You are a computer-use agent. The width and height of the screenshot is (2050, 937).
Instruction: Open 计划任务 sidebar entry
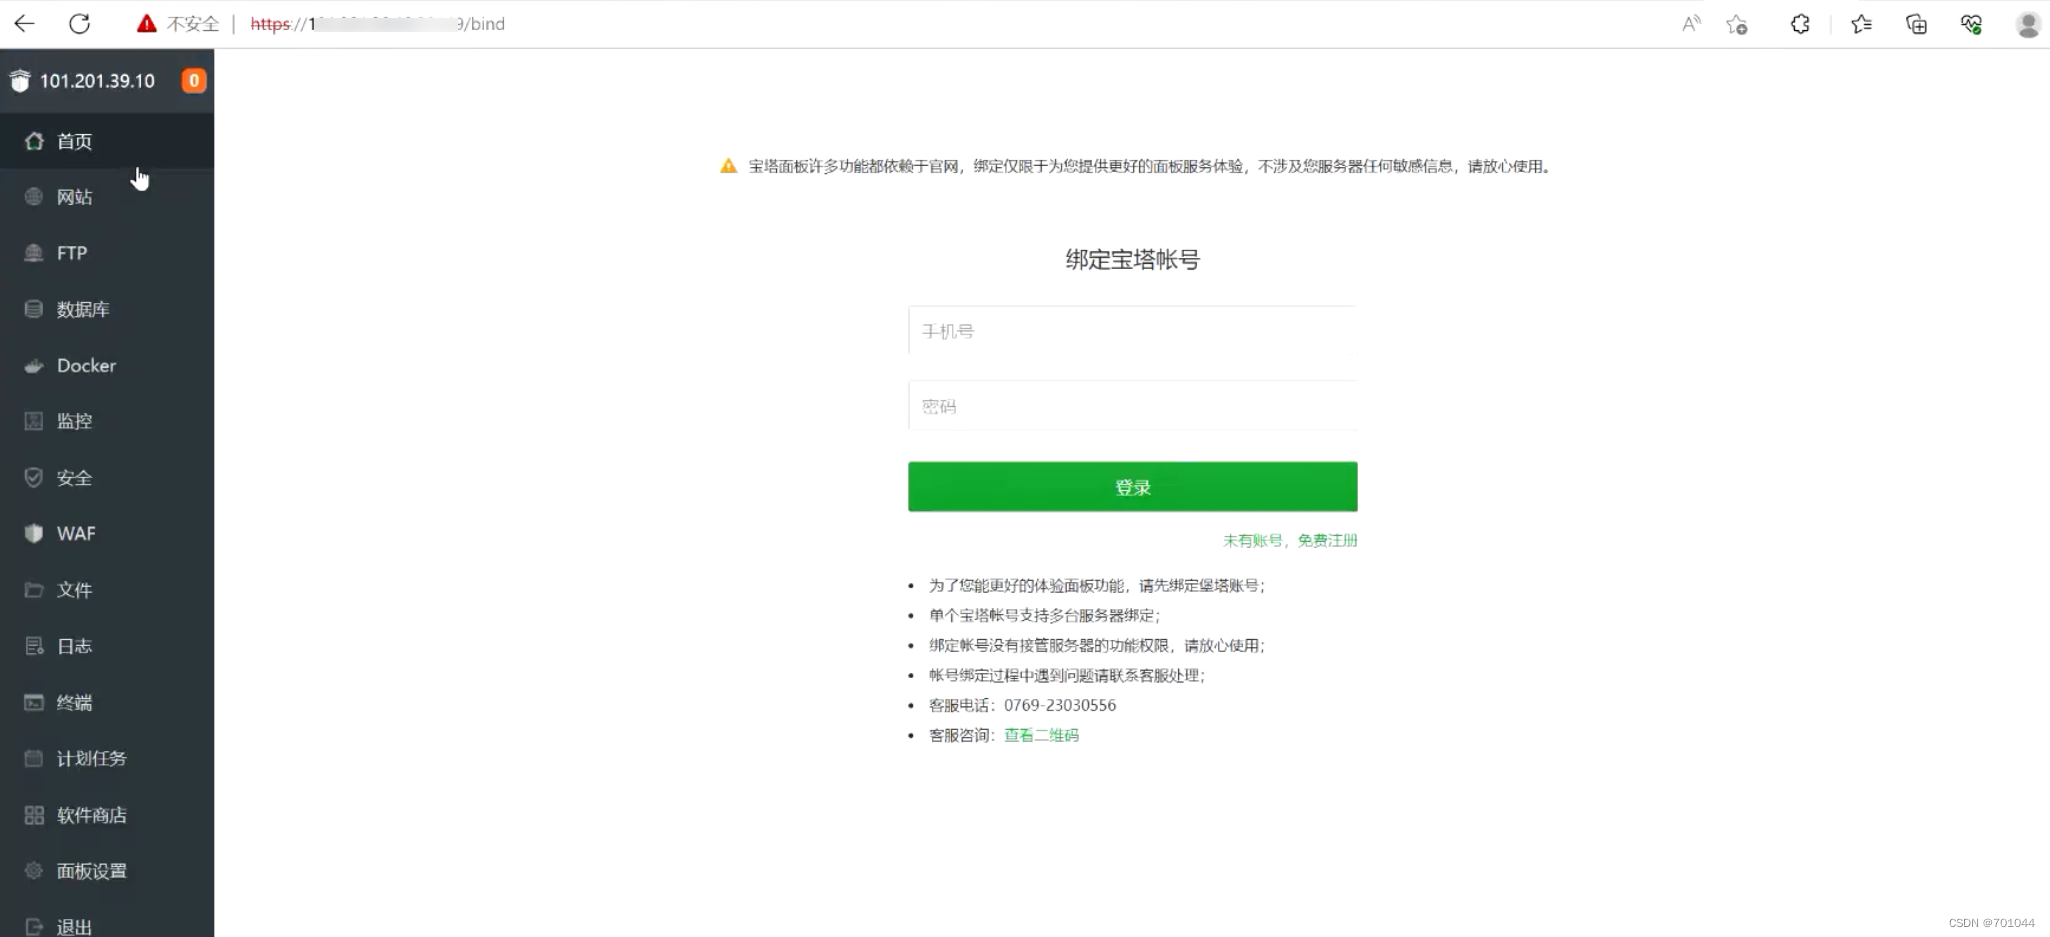point(107,758)
